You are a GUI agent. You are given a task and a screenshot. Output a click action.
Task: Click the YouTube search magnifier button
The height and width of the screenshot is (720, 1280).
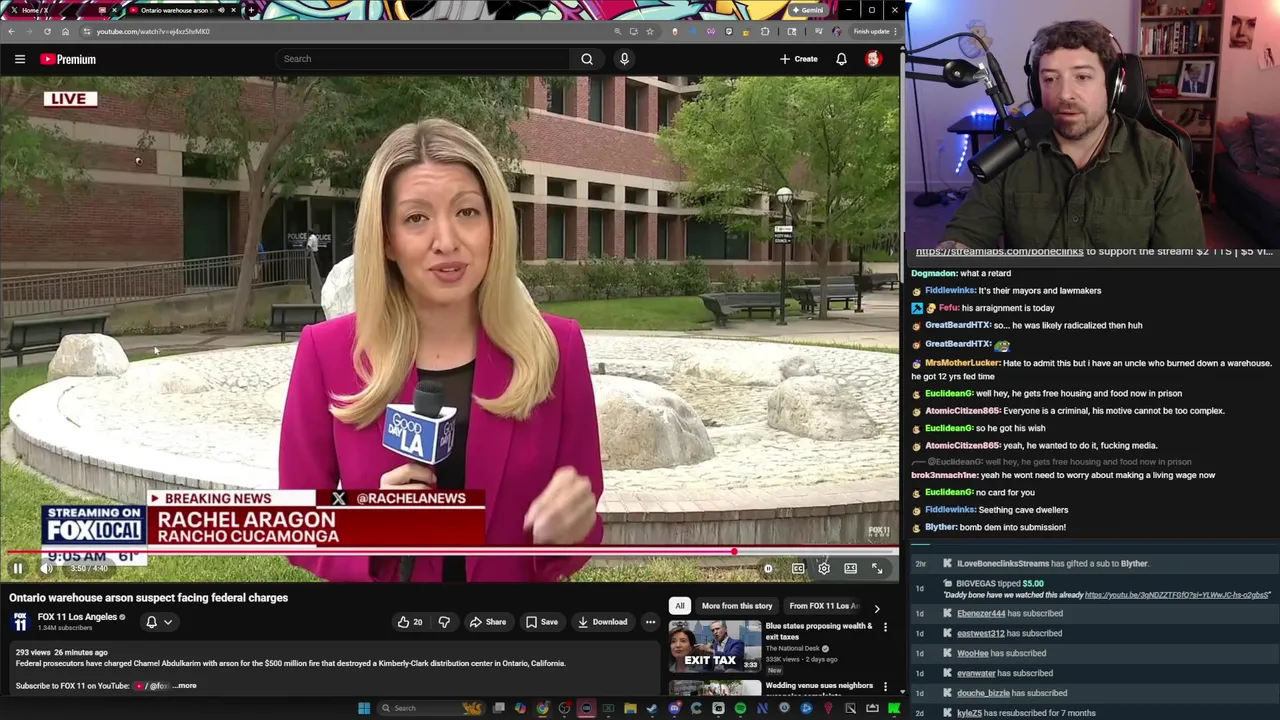[587, 59]
